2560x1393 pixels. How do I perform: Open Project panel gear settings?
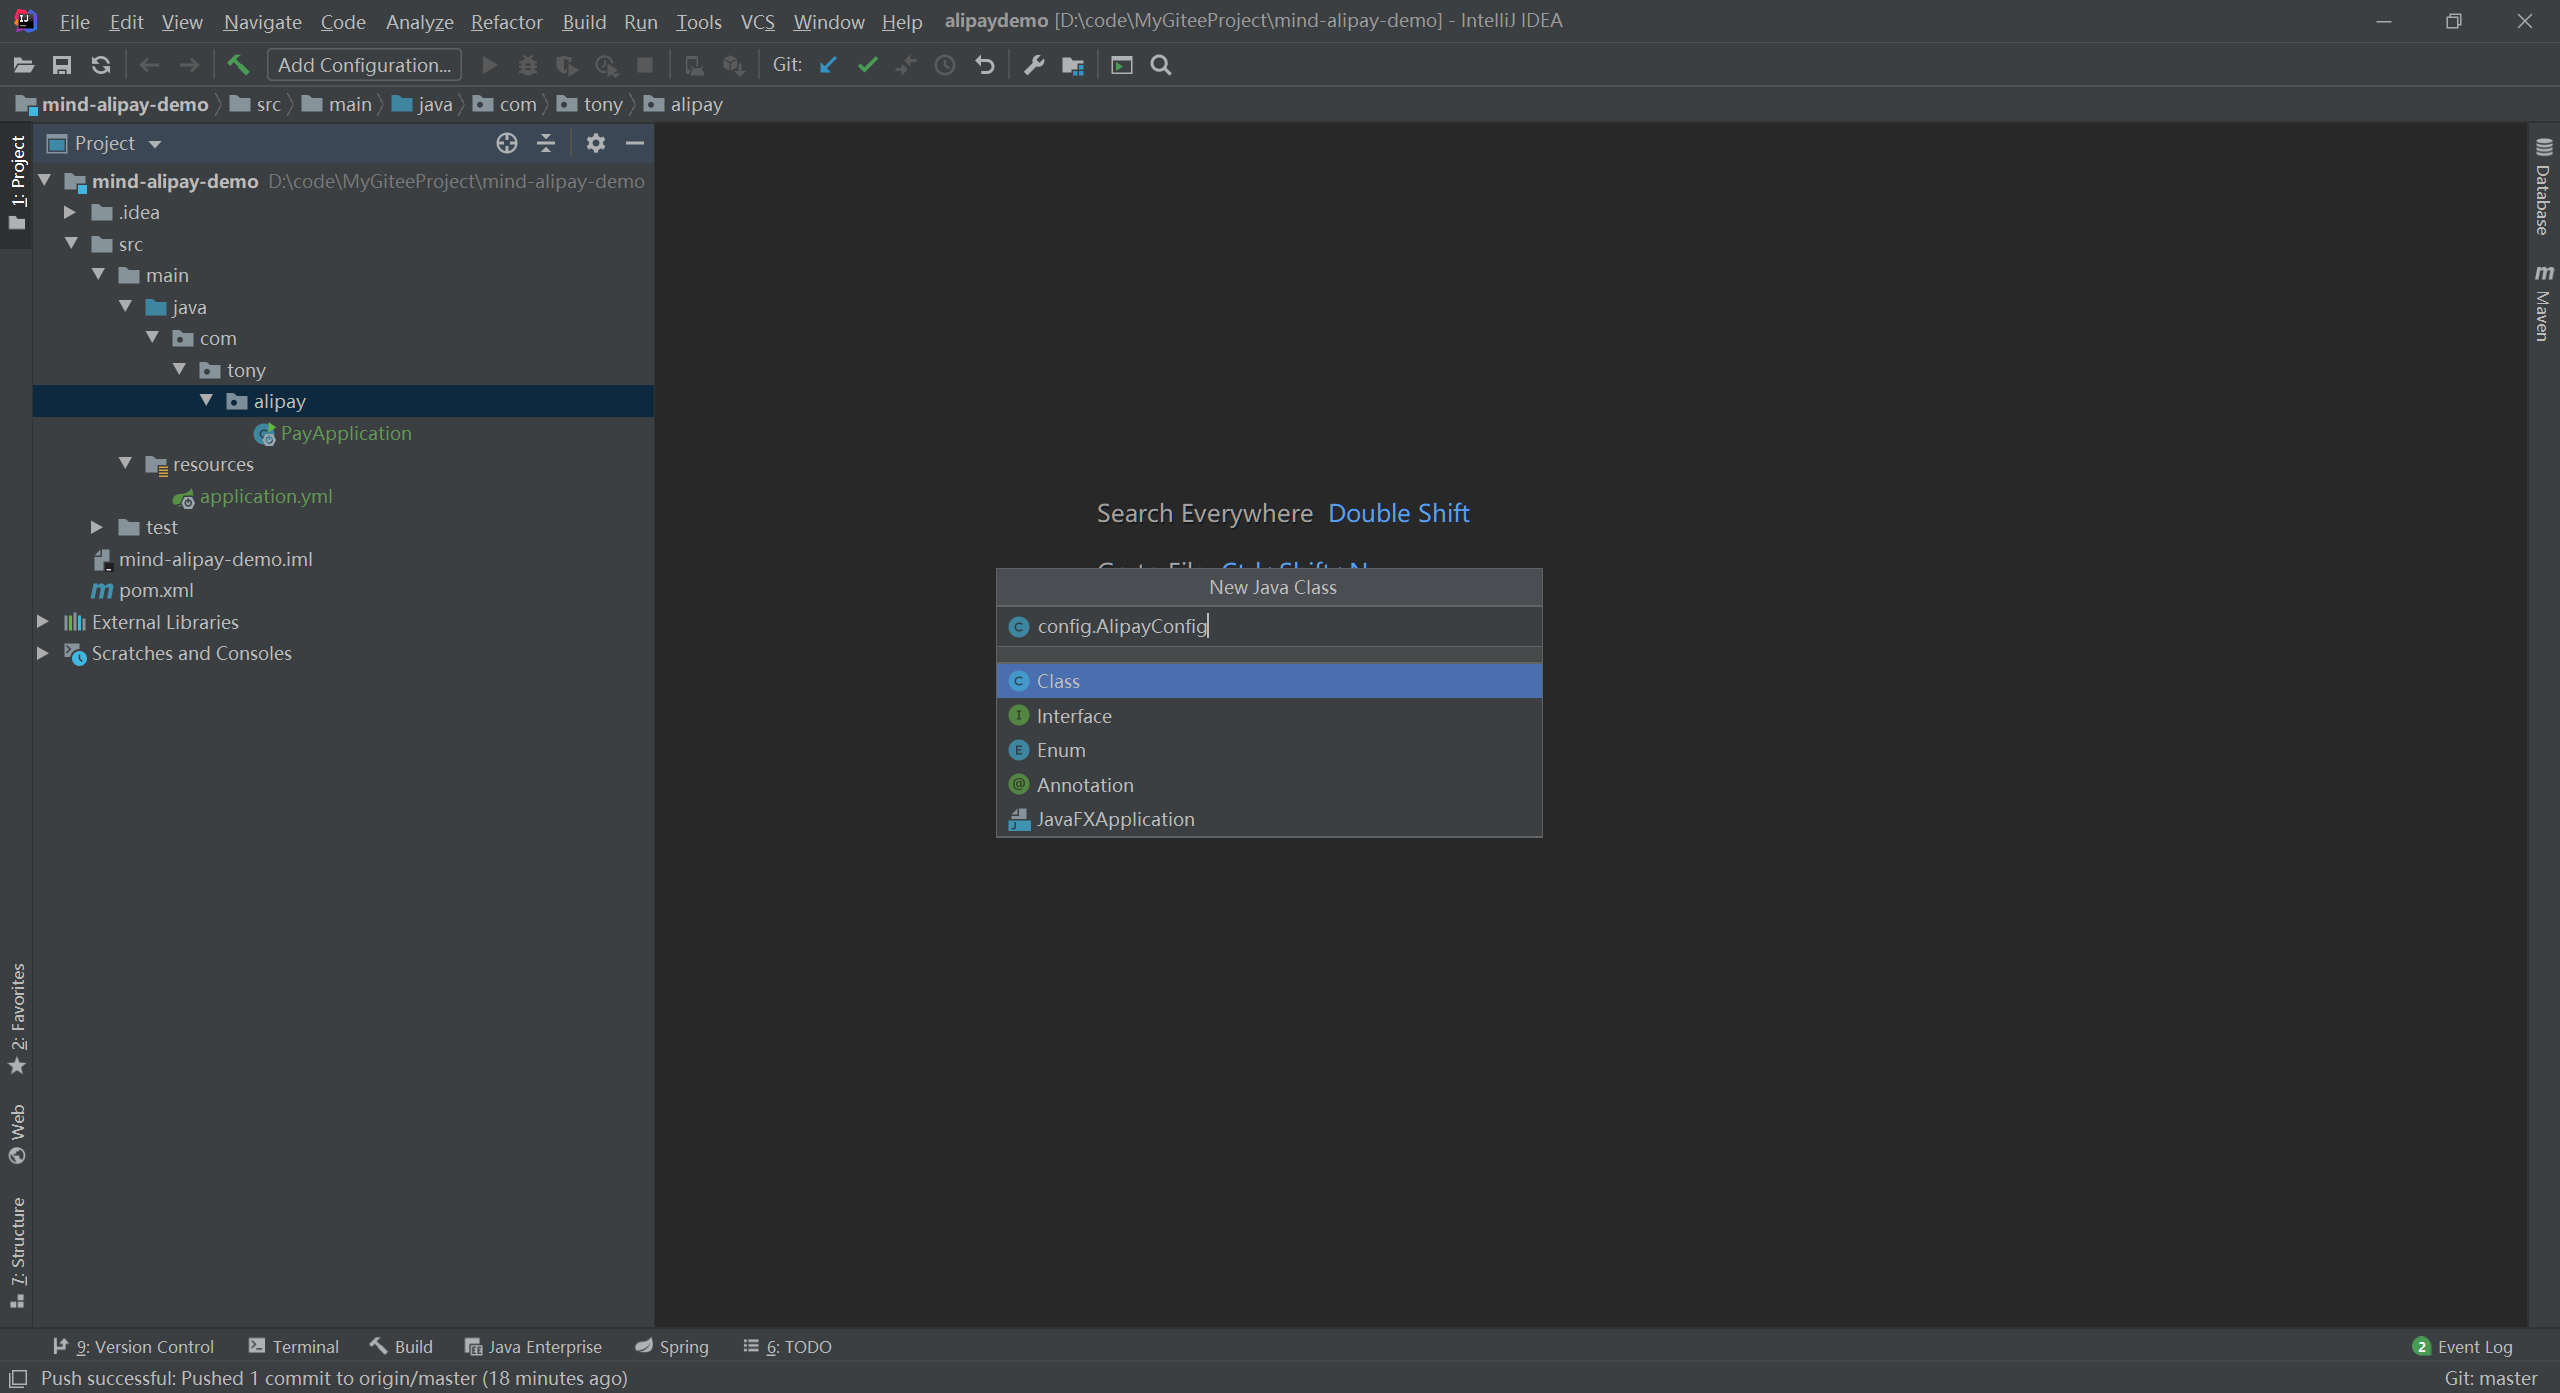click(596, 143)
